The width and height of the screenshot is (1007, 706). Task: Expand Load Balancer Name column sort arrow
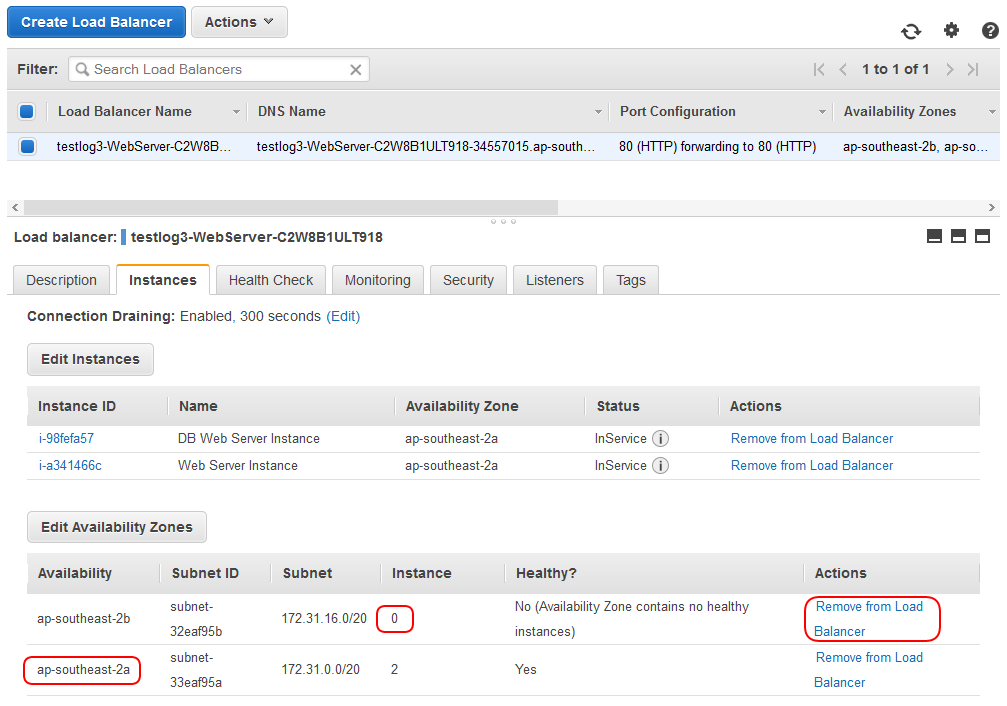236,112
